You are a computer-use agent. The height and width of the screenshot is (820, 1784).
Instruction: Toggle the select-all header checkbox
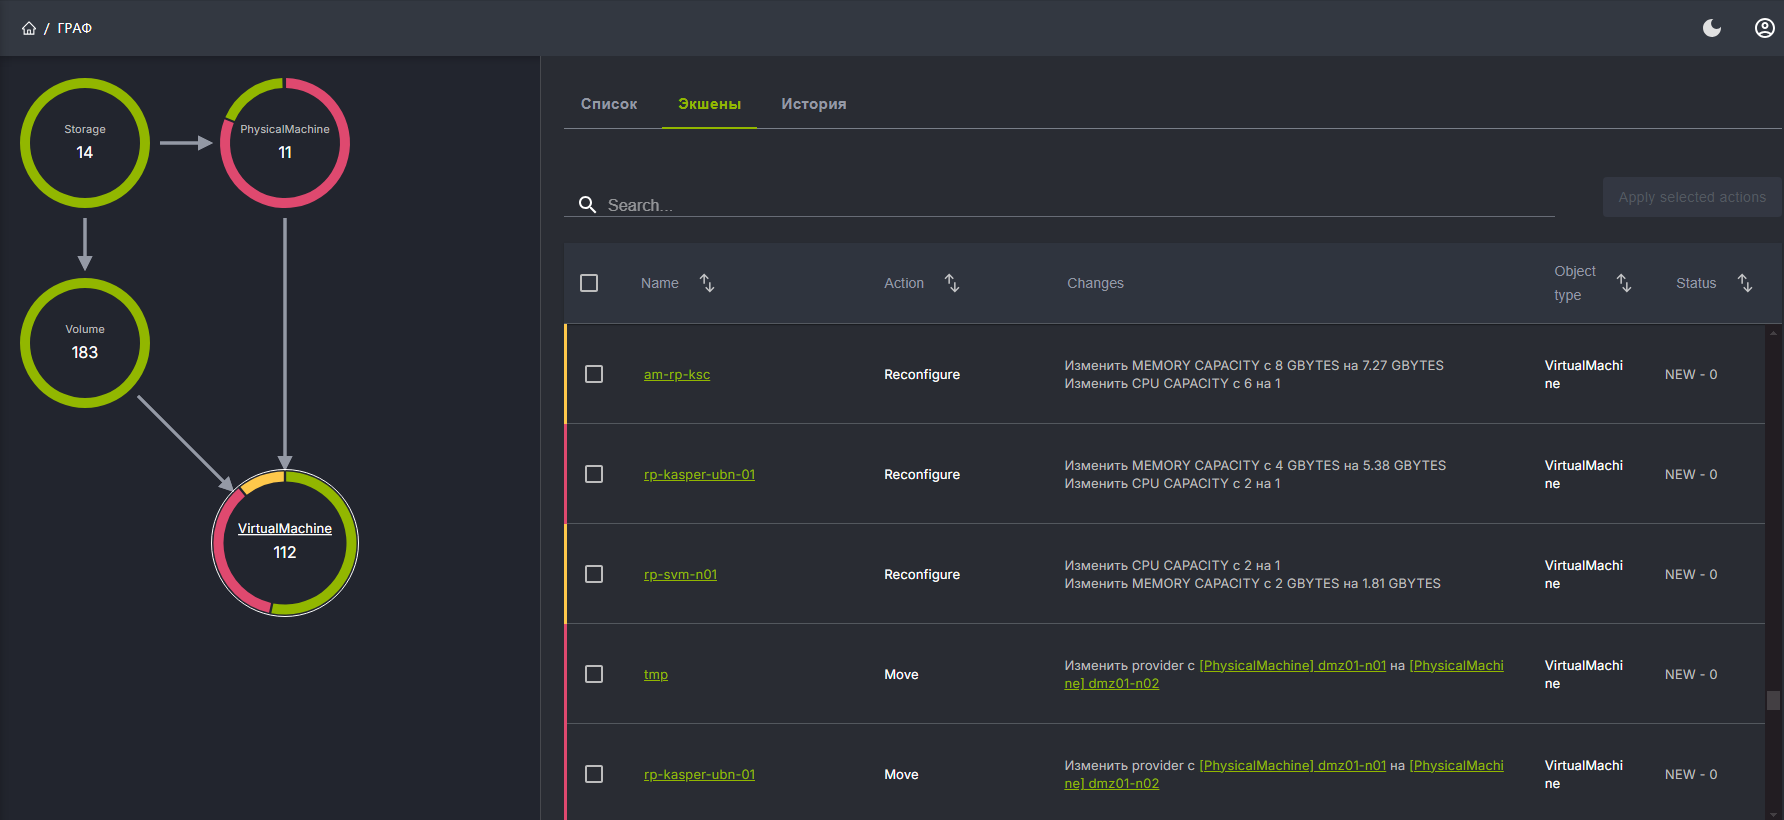click(589, 283)
